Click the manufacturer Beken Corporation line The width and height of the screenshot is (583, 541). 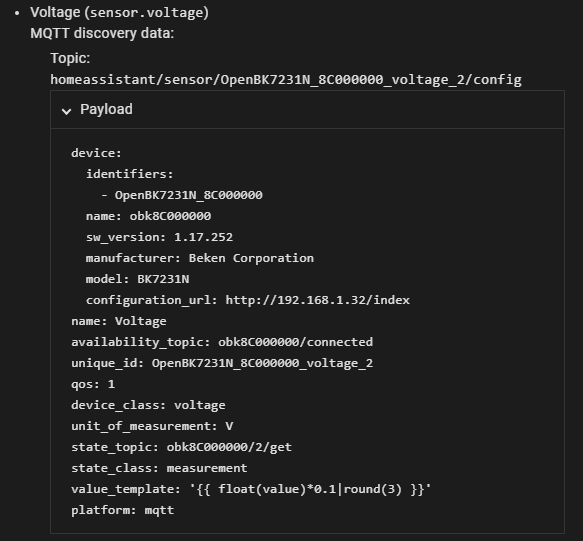pos(200,258)
